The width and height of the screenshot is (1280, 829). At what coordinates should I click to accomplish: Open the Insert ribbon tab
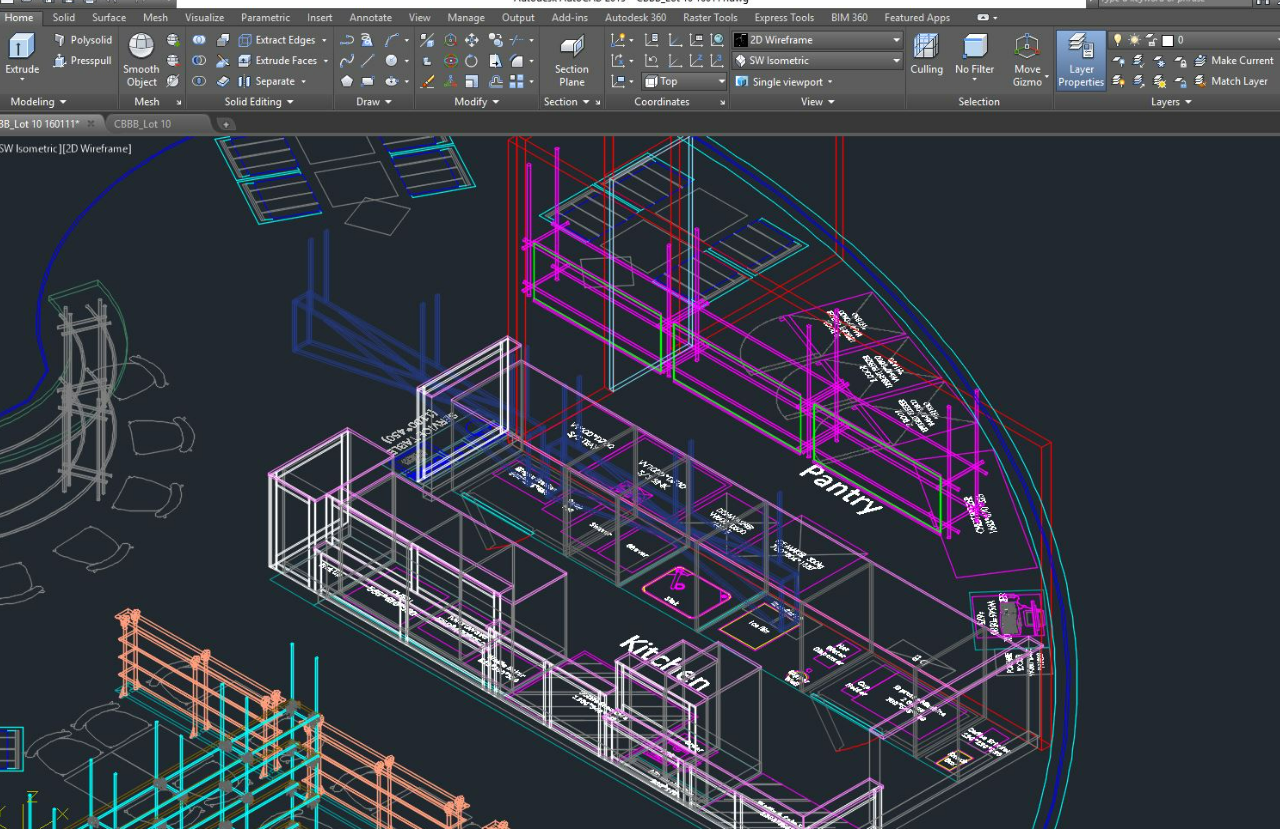pos(320,17)
